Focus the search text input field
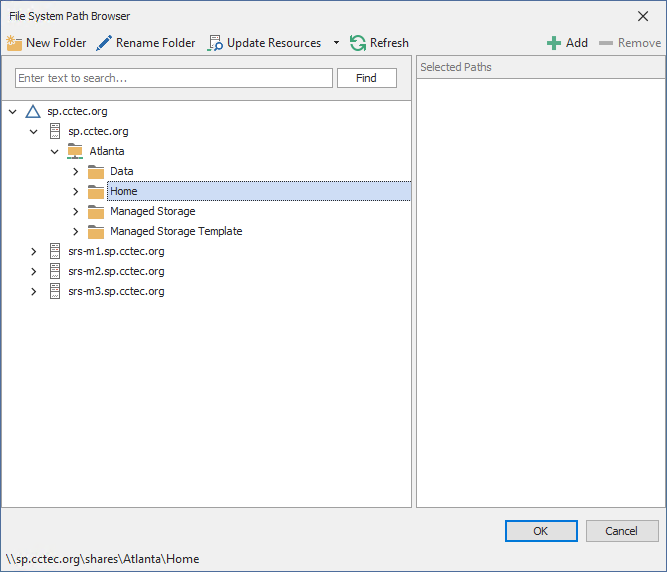Screen dimensions: 667x572 (174, 78)
